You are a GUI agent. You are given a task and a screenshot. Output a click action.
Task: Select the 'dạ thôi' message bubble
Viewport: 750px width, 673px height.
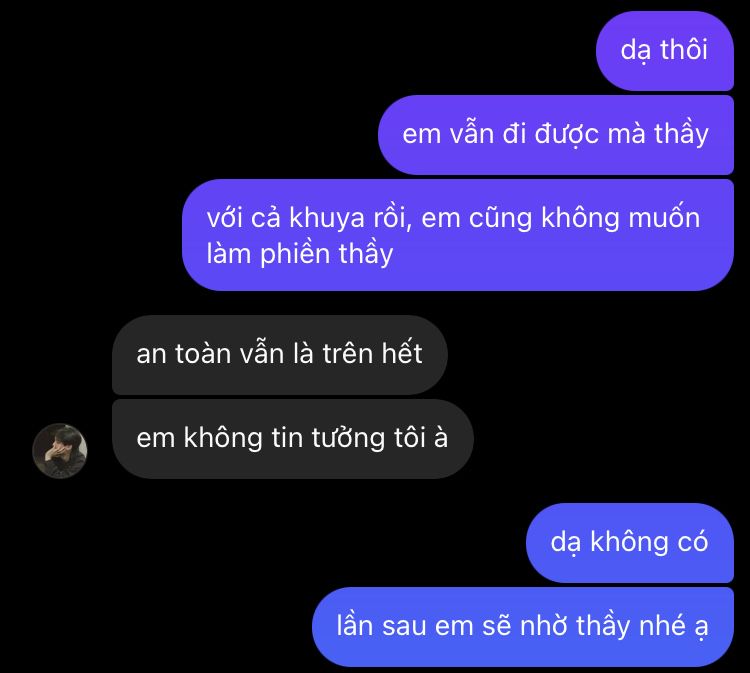point(665,51)
